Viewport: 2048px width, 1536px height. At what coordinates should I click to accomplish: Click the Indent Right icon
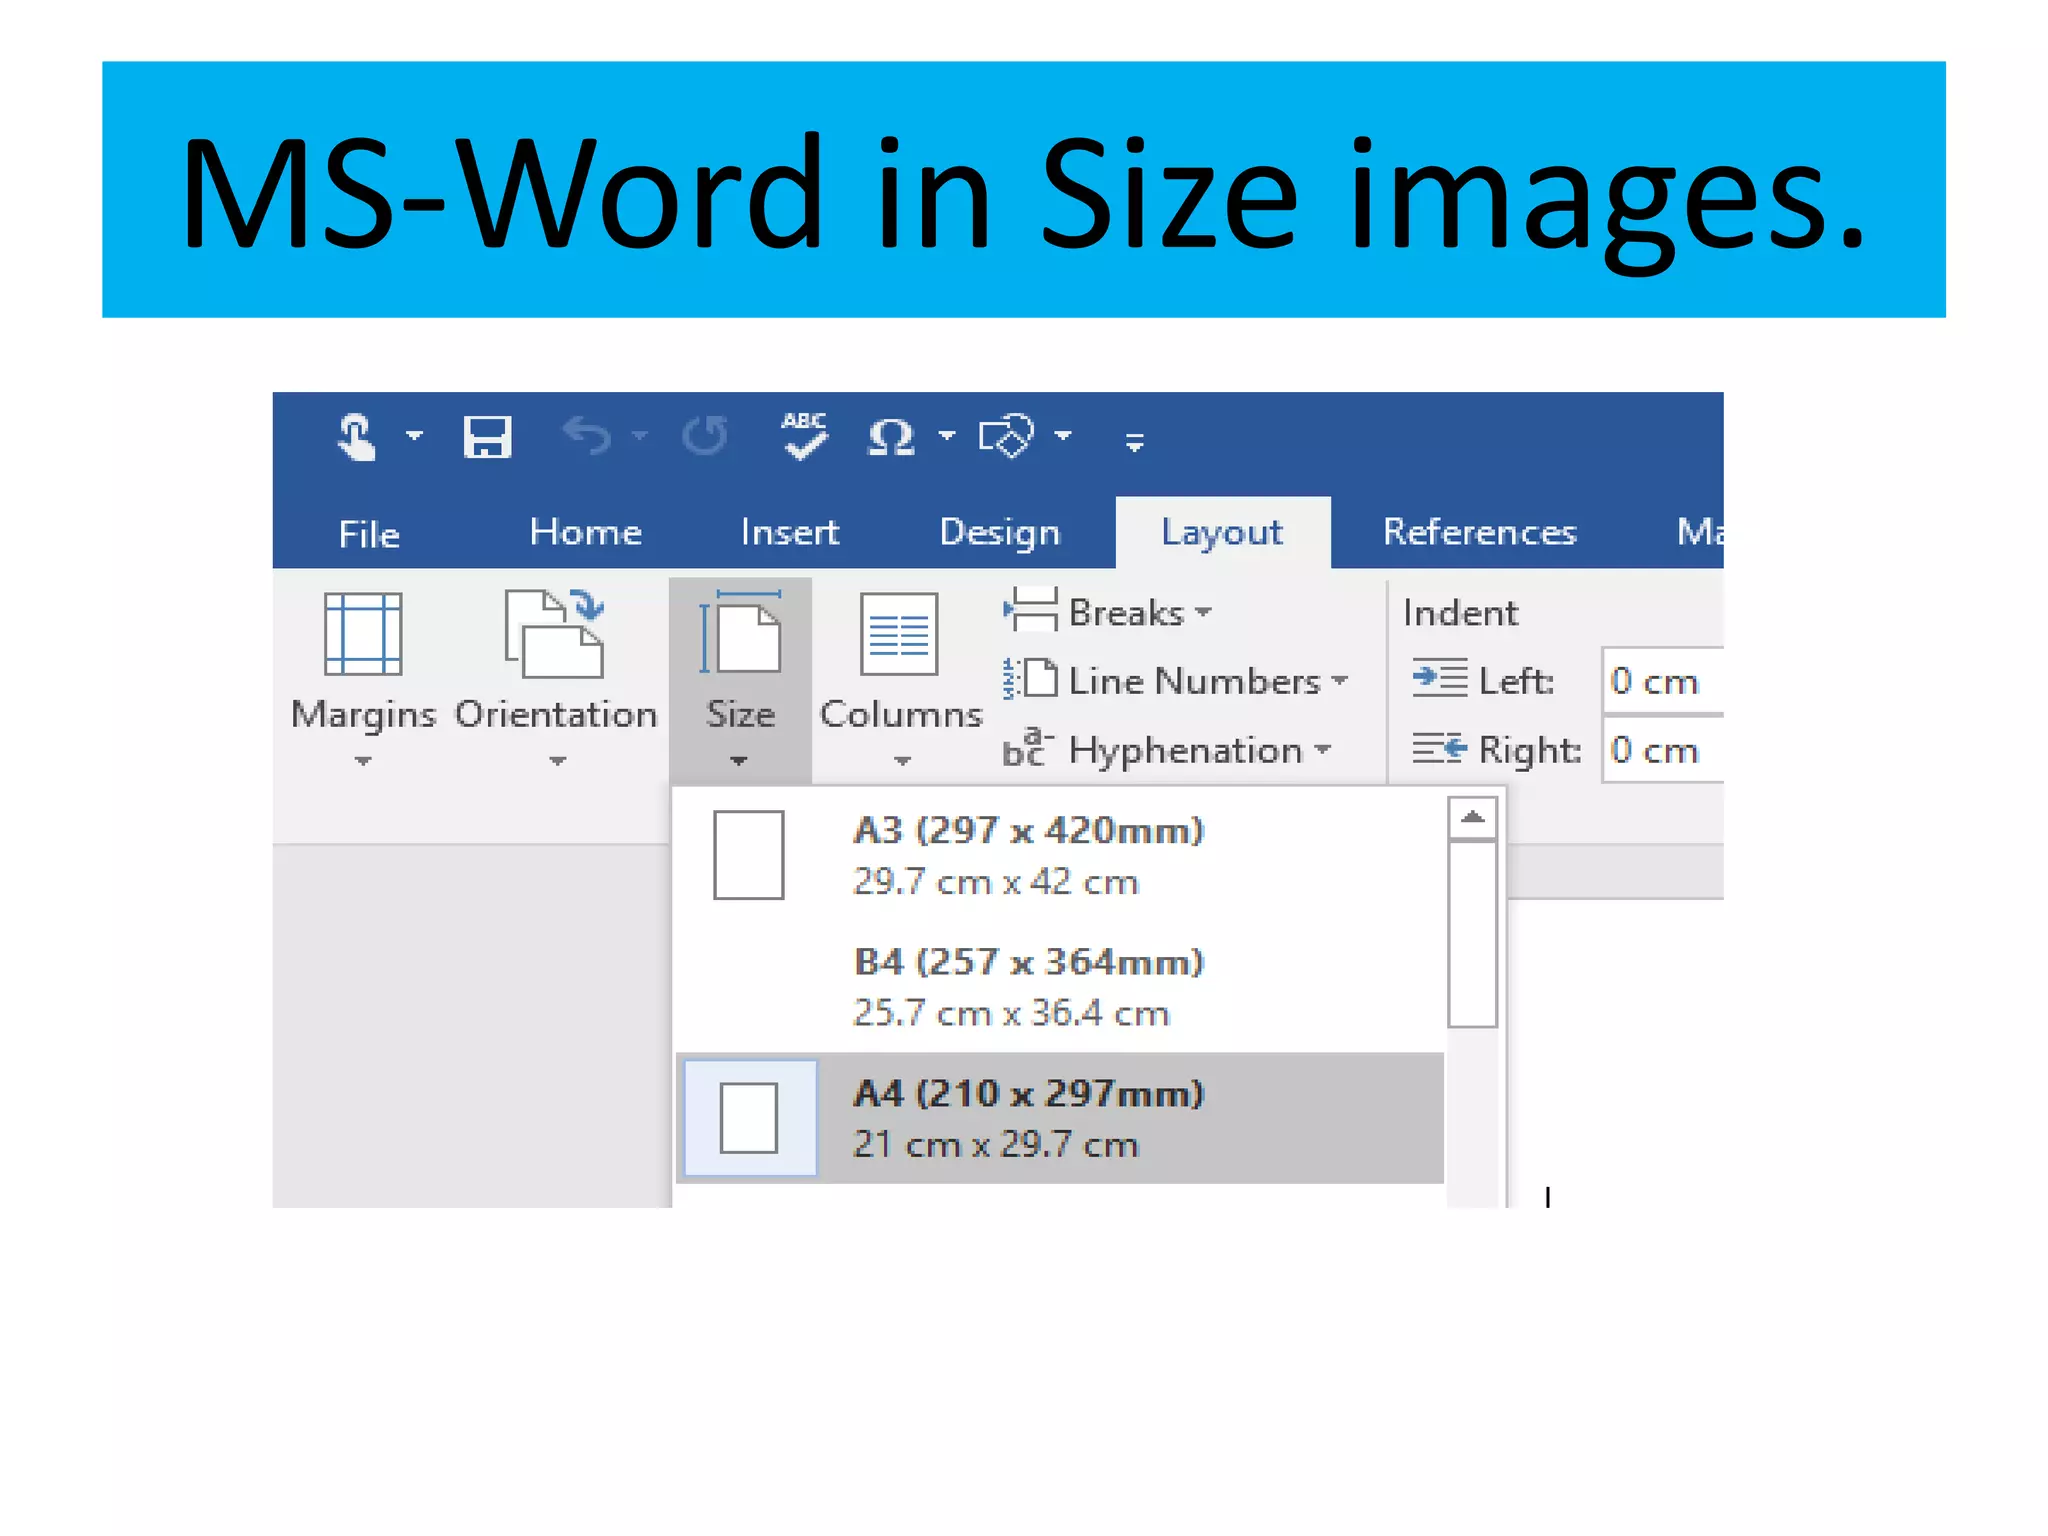(1439, 748)
